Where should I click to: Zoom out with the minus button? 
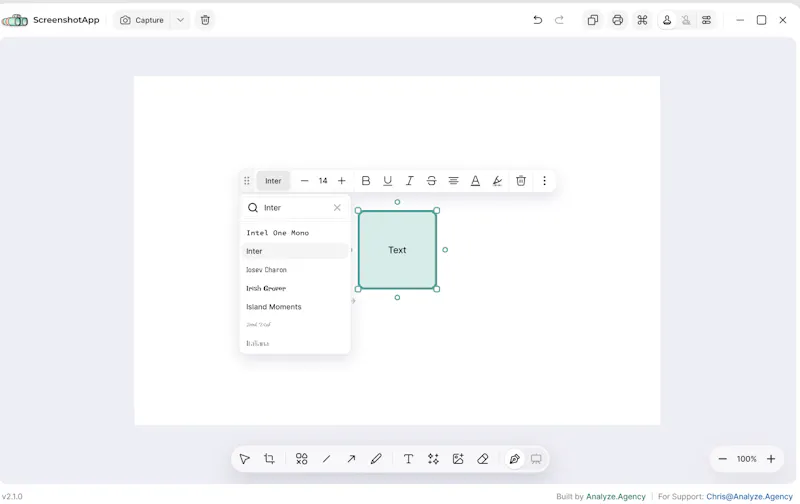pyautogui.click(x=722, y=459)
